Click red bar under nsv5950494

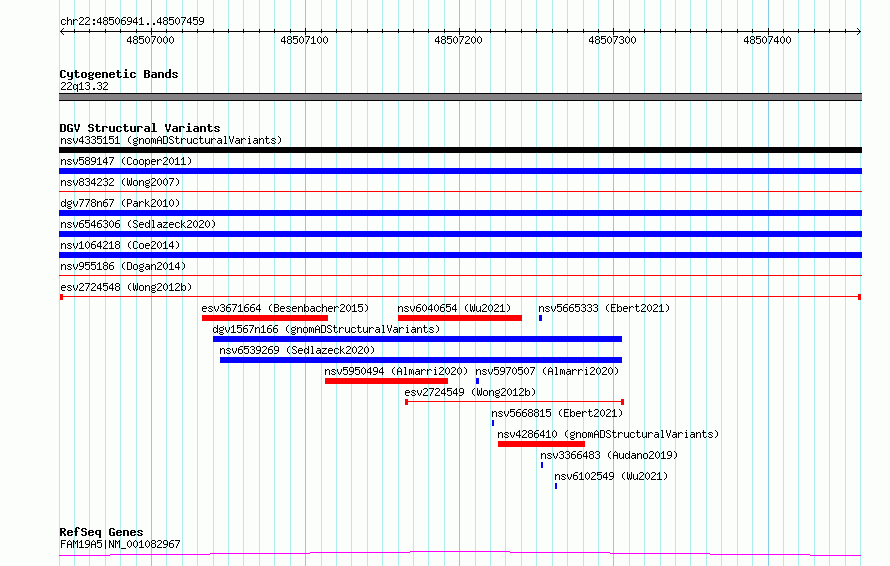[386, 381]
